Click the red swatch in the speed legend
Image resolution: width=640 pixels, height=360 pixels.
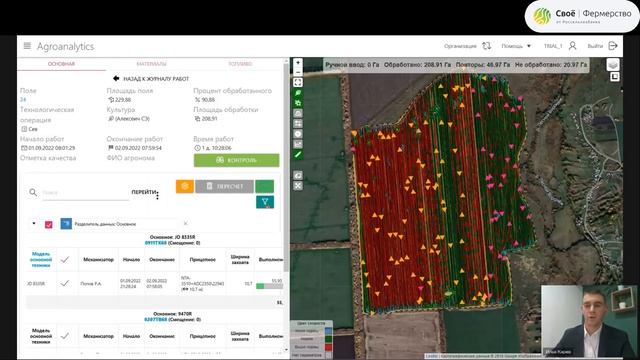point(328,347)
